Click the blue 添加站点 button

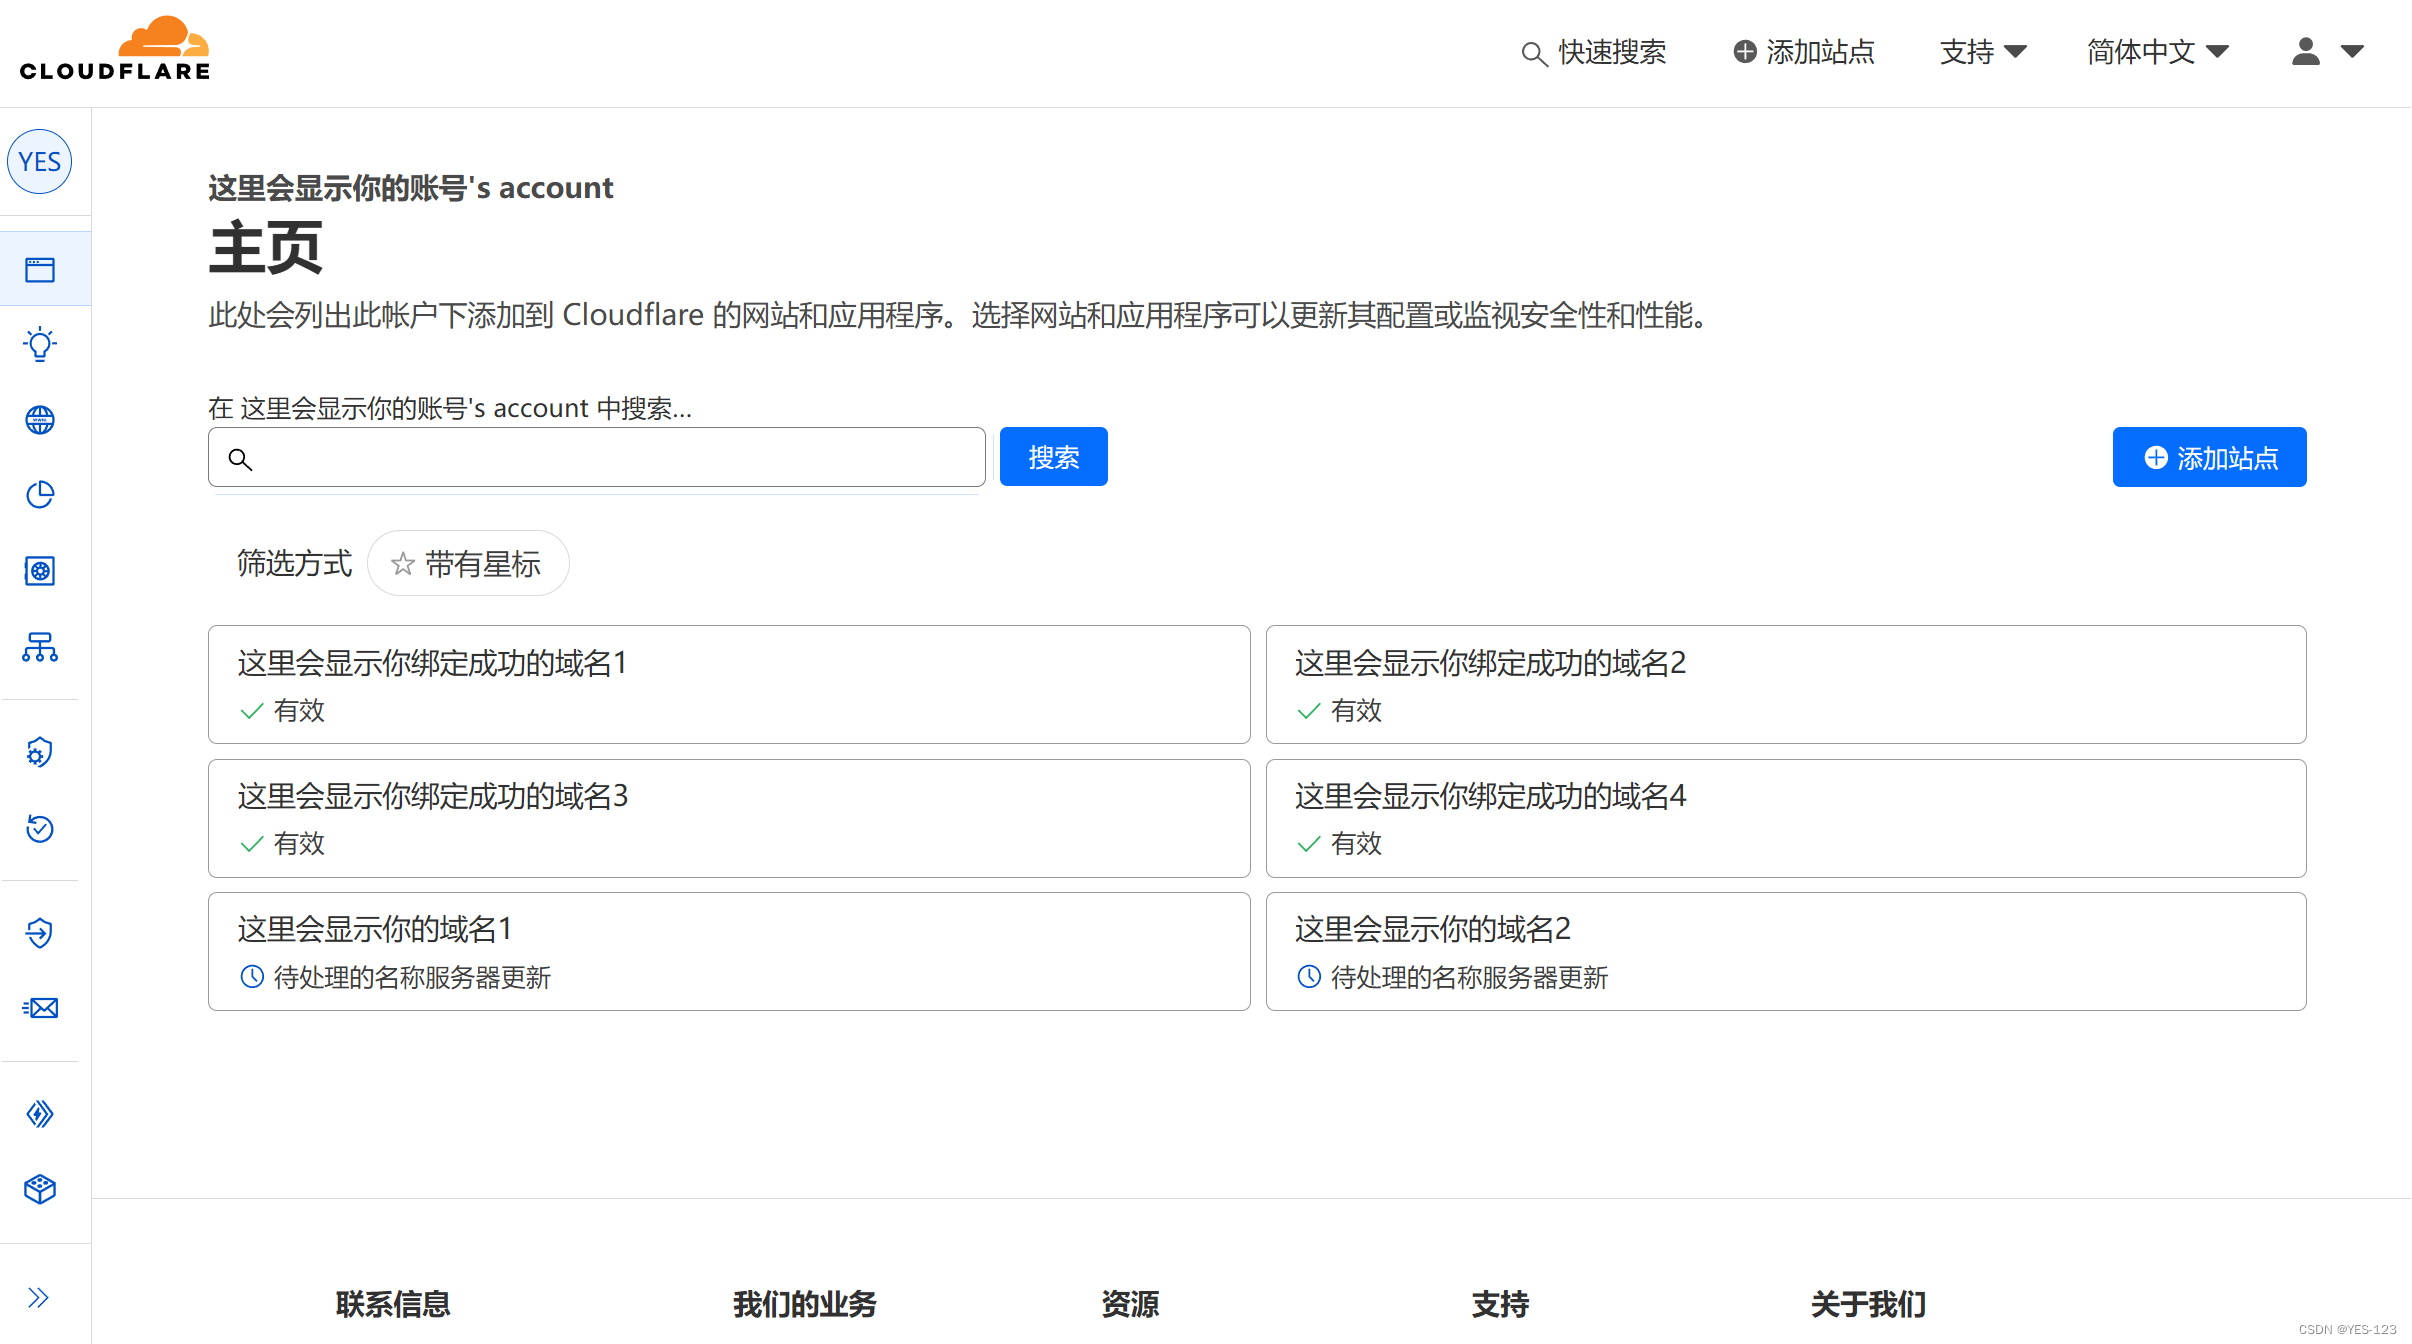point(2209,458)
